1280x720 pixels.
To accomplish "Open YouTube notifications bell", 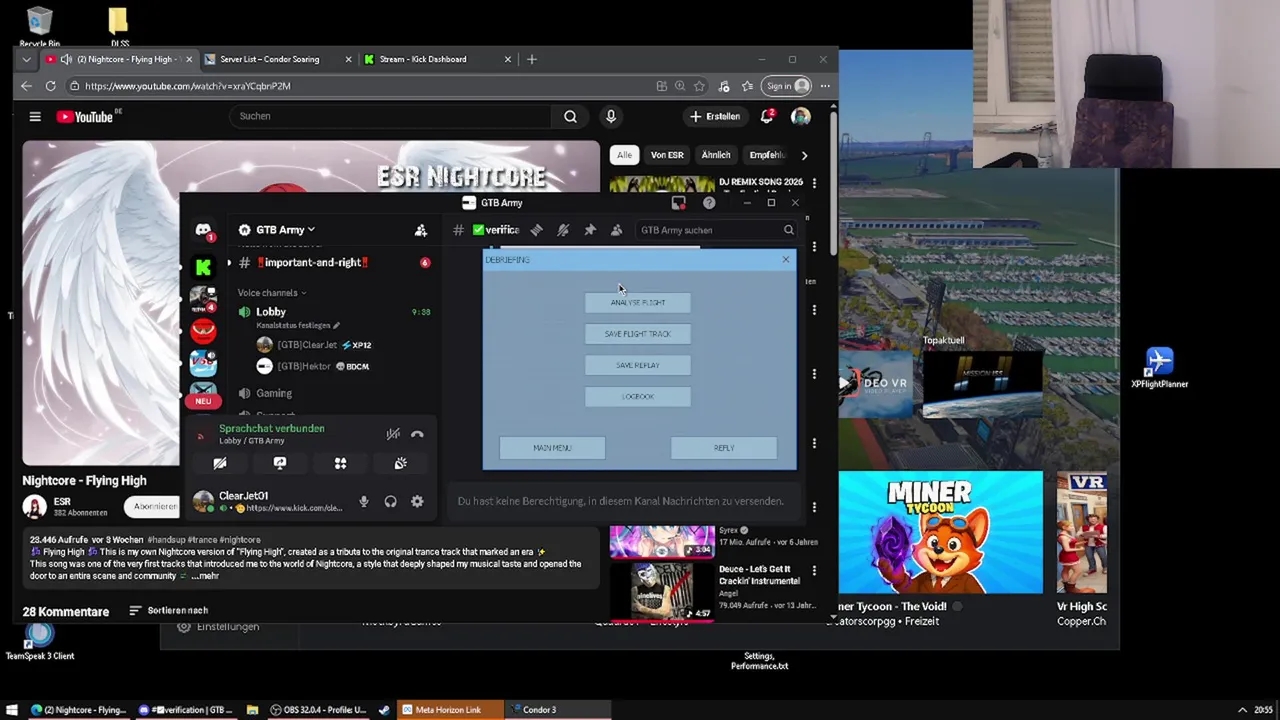I will (x=767, y=117).
